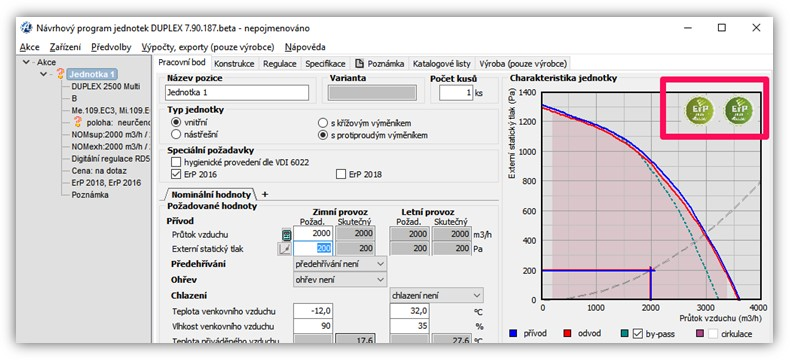Collapse the Jednotka 1 tree node
This screenshot has height=360, width=790.
pos(44,74)
